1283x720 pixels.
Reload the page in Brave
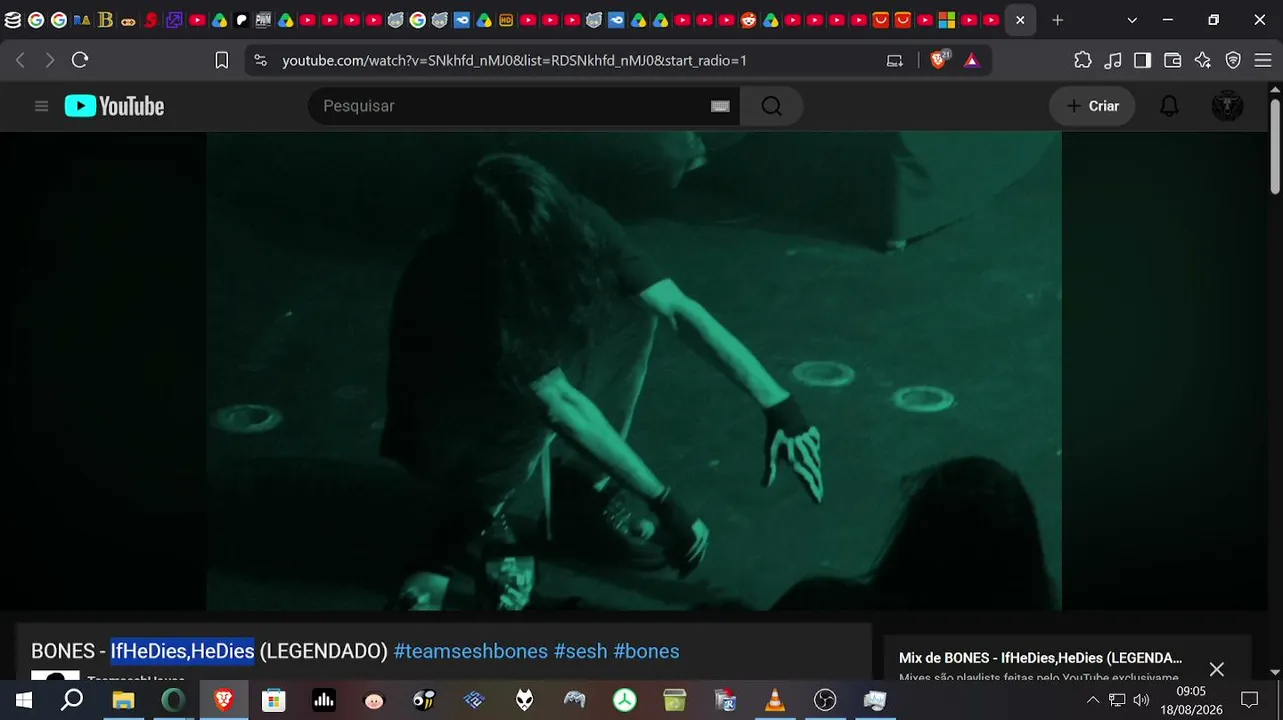click(80, 60)
